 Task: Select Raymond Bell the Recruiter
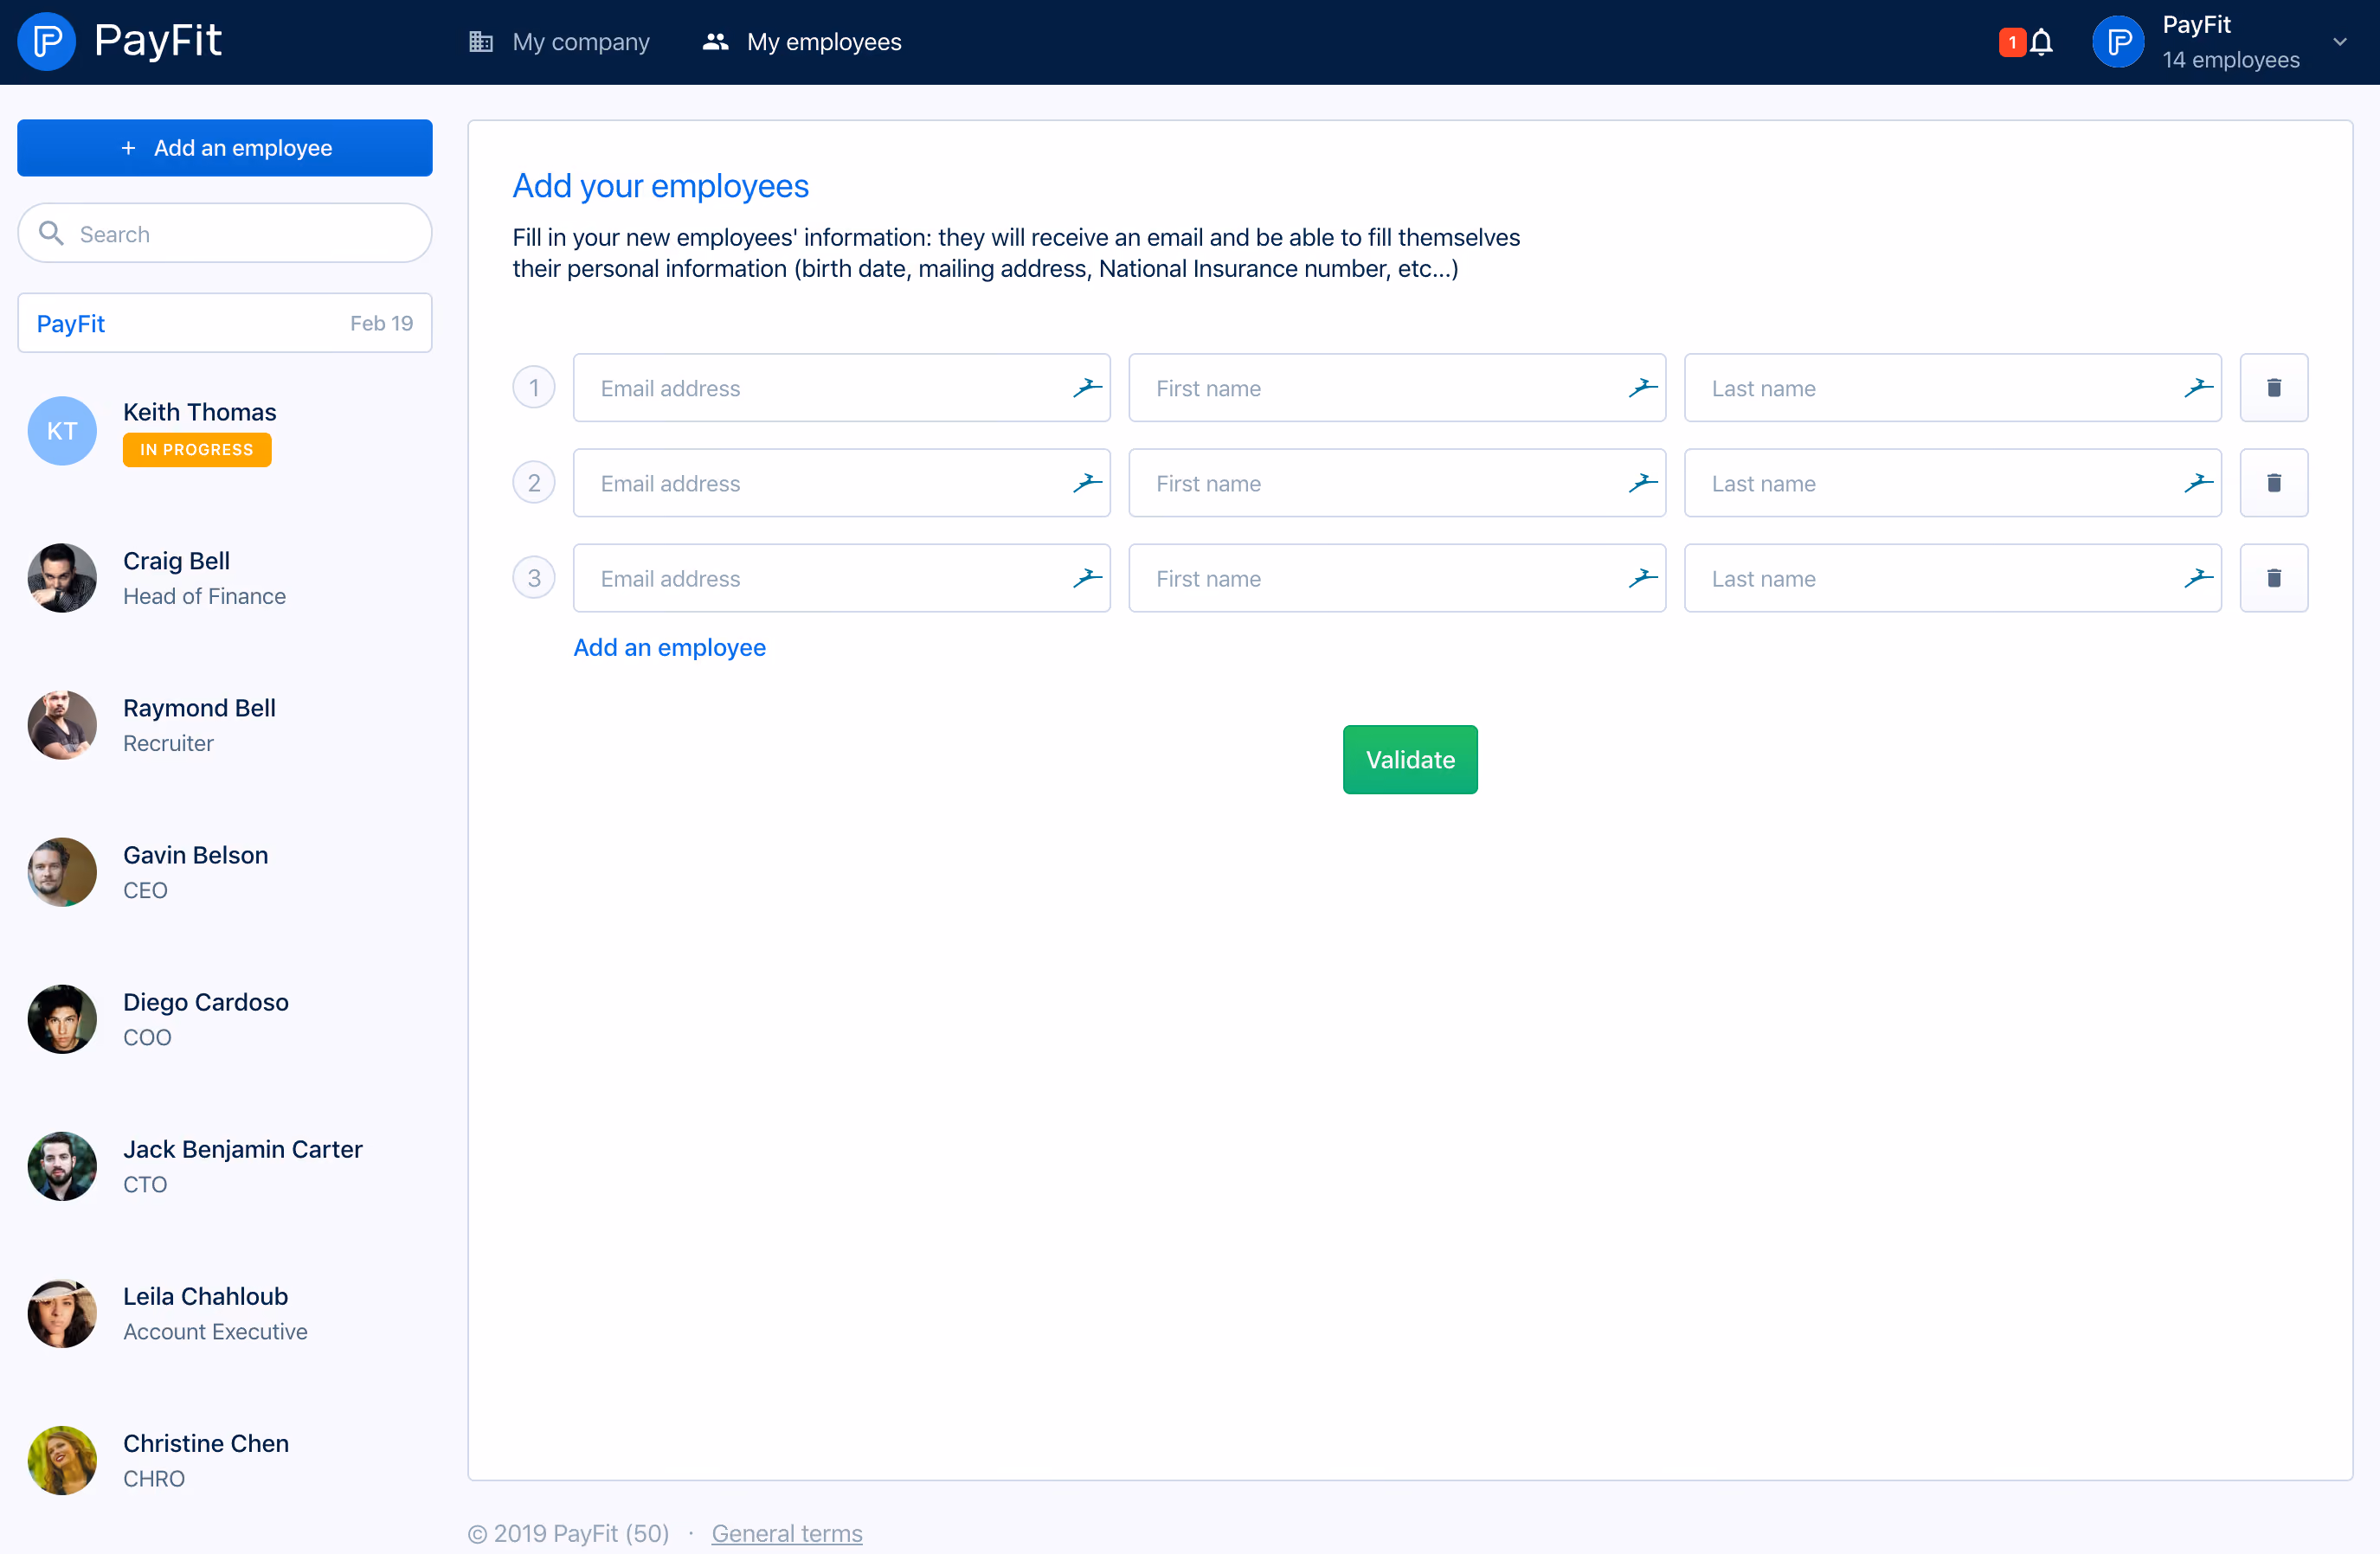pyautogui.click(x=225, y=725)
